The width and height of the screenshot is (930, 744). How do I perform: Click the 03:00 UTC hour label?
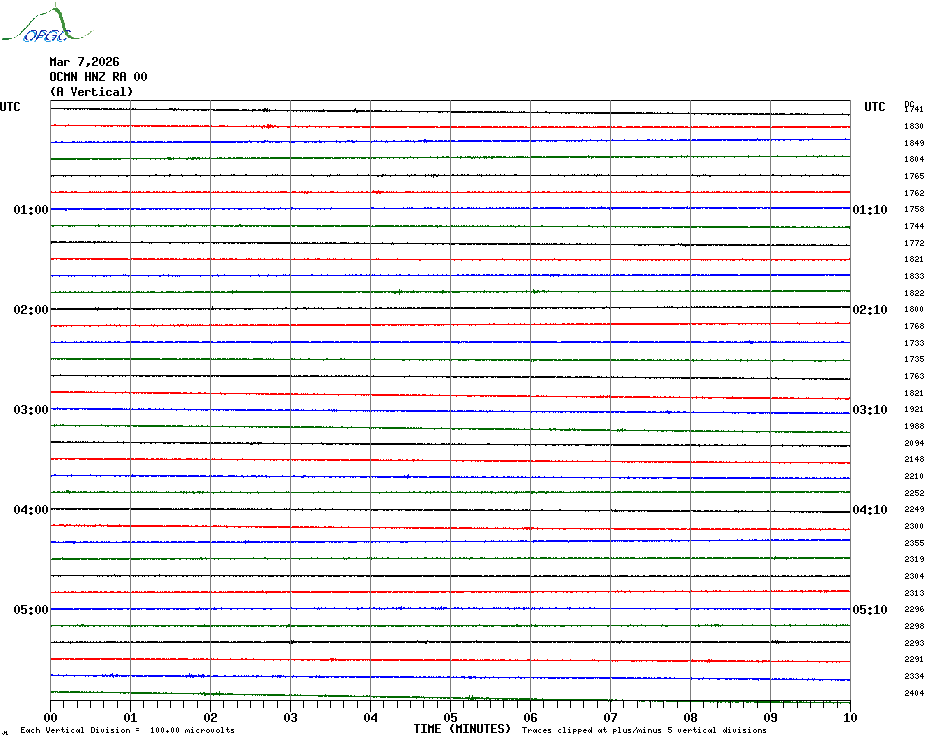(x=30, y=410)
